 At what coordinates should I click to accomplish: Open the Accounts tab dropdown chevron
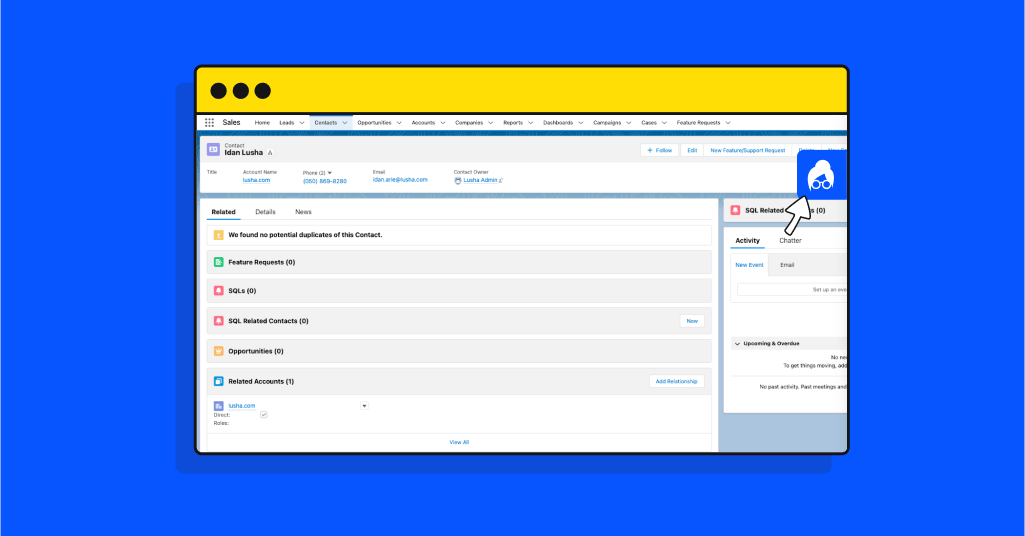[x=443, y=123]
